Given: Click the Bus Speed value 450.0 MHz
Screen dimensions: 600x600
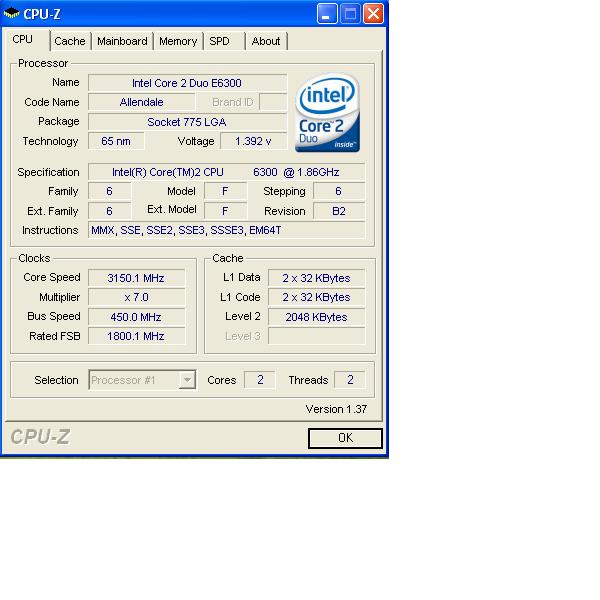Looking at the screenshot, I should [x=136, y=317].
